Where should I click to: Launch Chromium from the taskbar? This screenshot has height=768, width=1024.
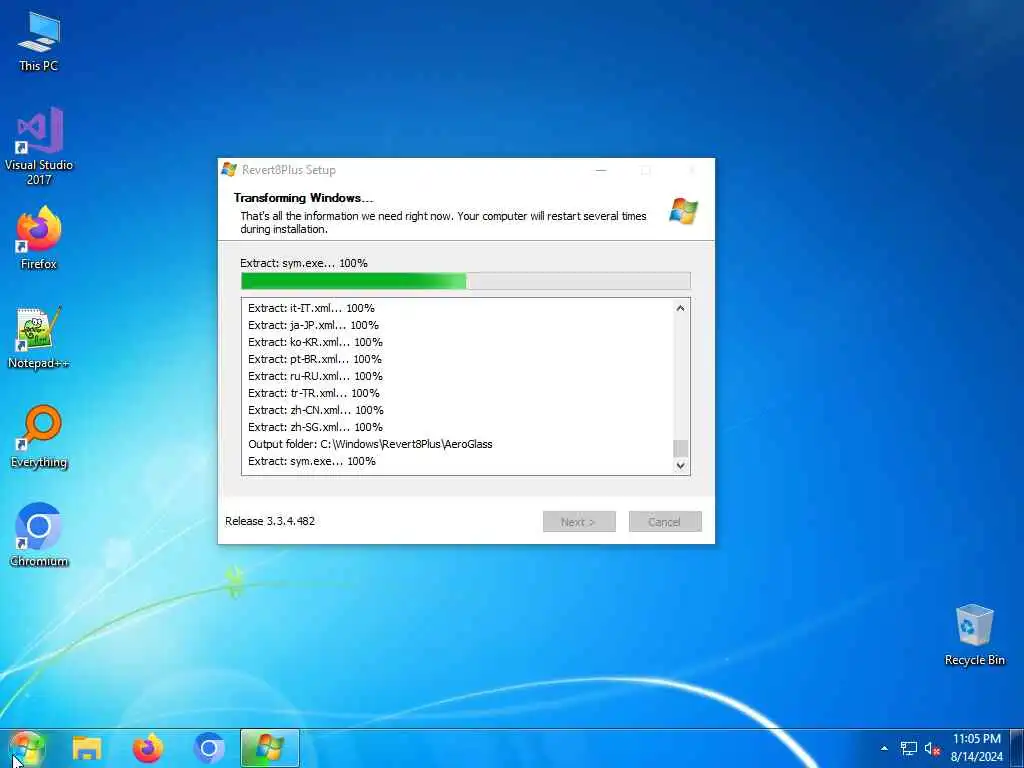tap(208, 748)
